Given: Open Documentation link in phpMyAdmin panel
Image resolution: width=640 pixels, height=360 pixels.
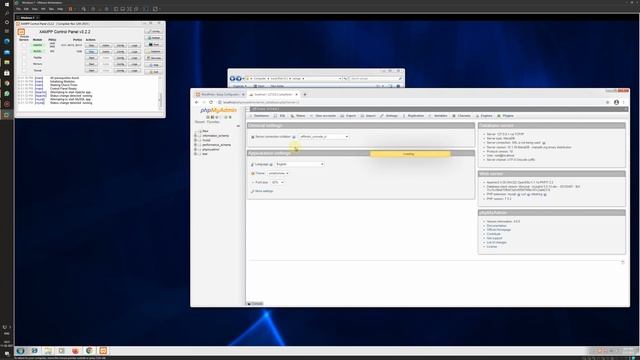Looking at the screenshot, I should point(496,226).
